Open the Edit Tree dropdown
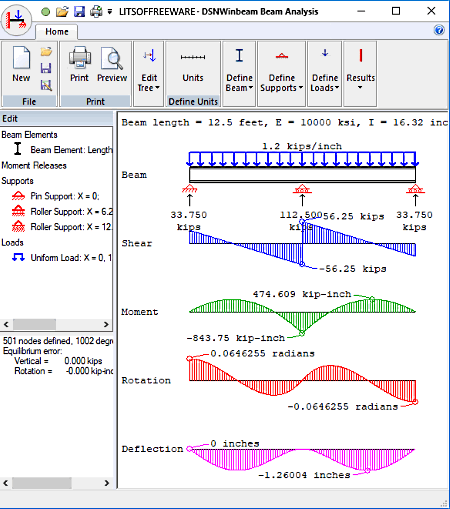The height and width of the screenshot is (509, 450). 149,73
